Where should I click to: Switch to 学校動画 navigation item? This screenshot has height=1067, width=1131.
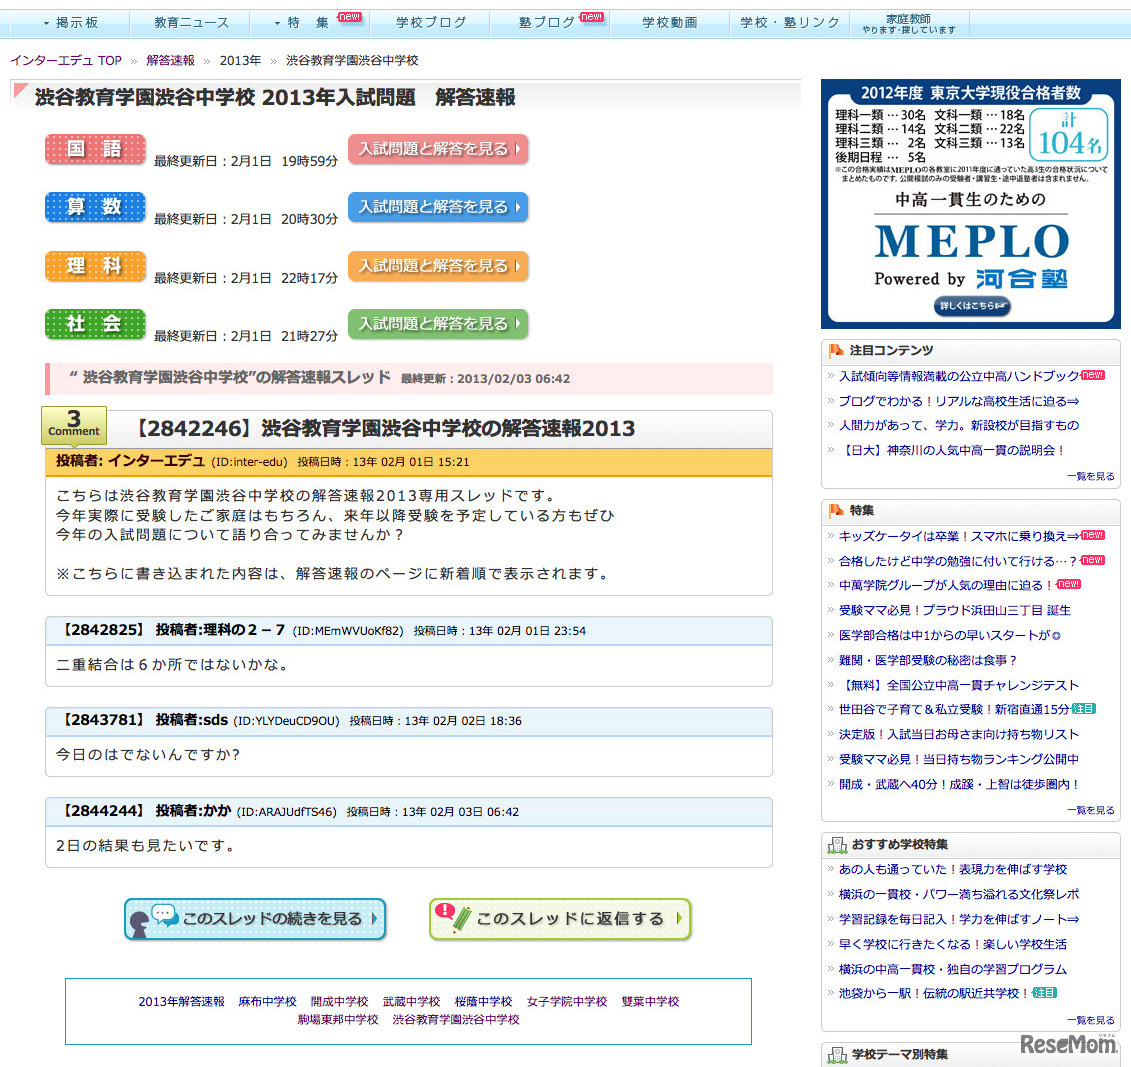point(669,20)
